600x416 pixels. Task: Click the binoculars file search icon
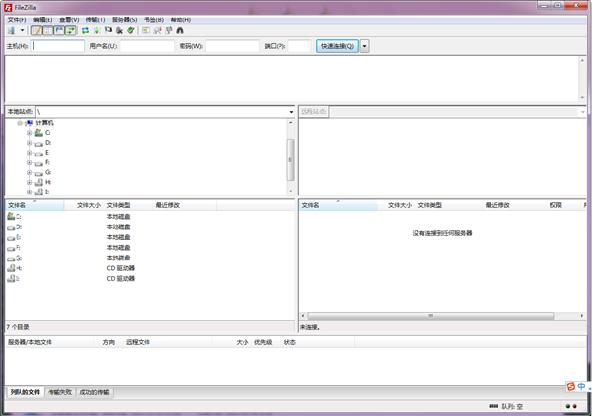click(x=180, y=31)
